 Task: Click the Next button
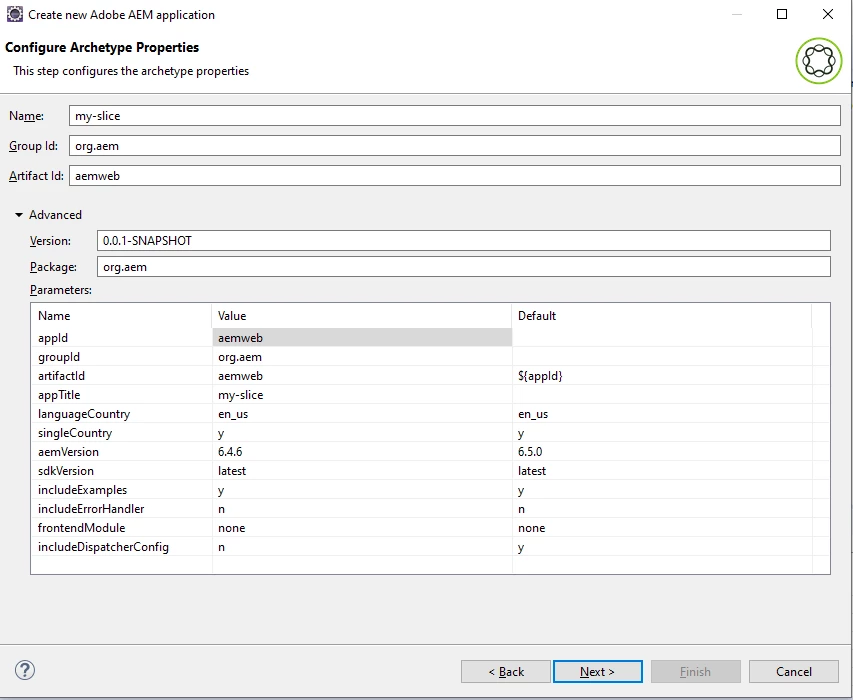[x=597, y=672]
